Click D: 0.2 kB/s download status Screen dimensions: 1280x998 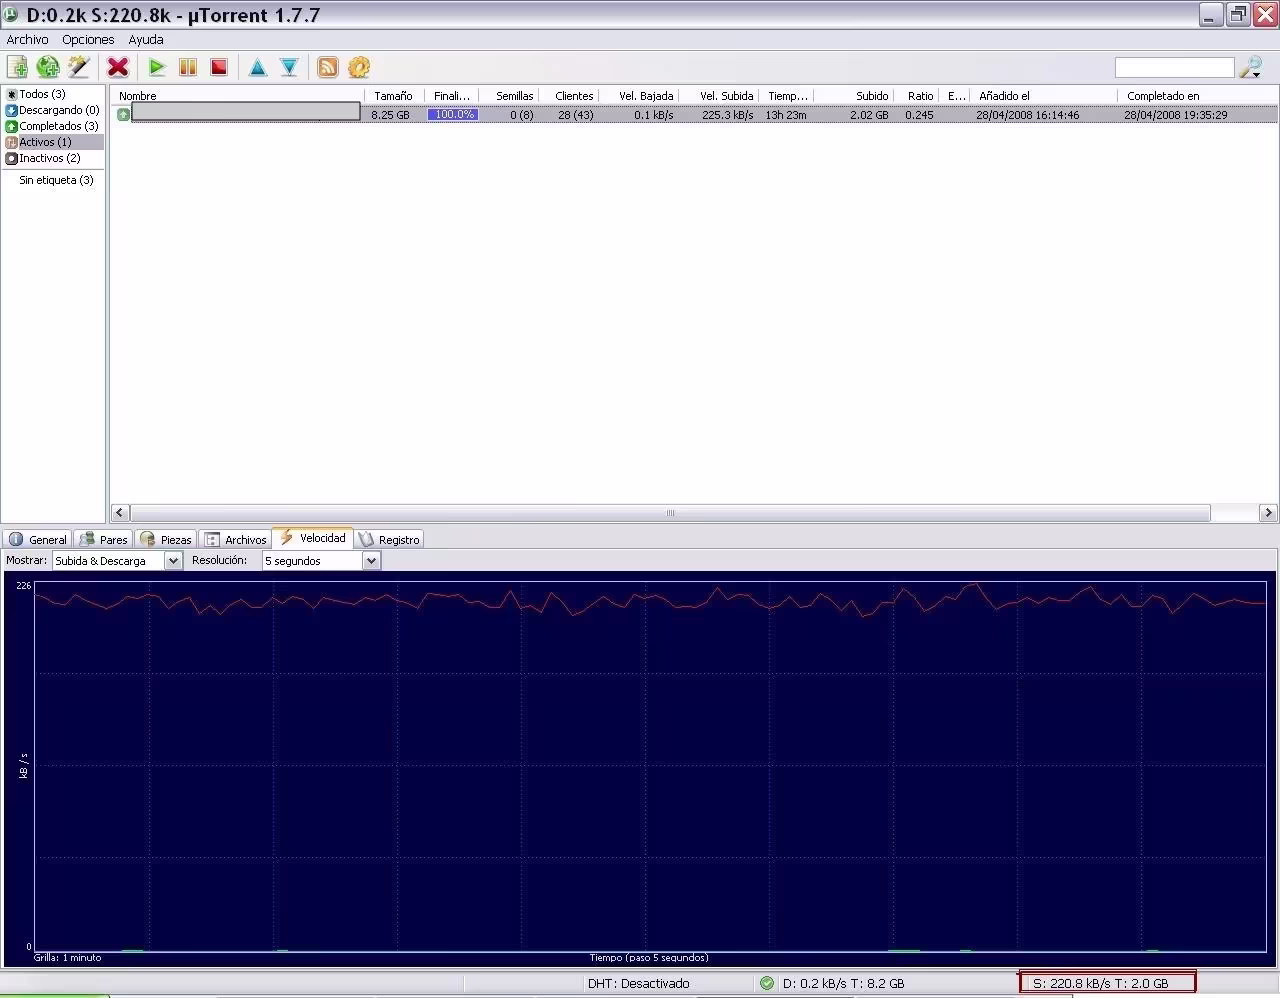[x=843, y=983]
